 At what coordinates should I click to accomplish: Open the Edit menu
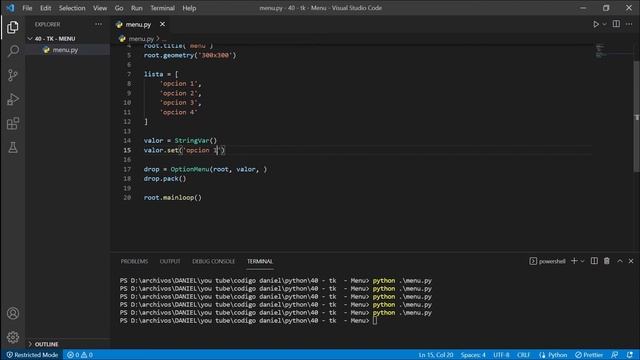[x=45, y=8]
